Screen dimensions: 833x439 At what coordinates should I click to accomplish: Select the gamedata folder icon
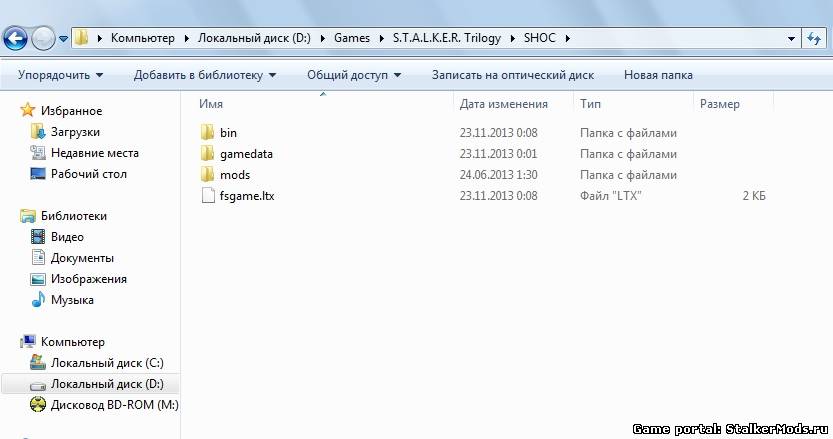208,154
